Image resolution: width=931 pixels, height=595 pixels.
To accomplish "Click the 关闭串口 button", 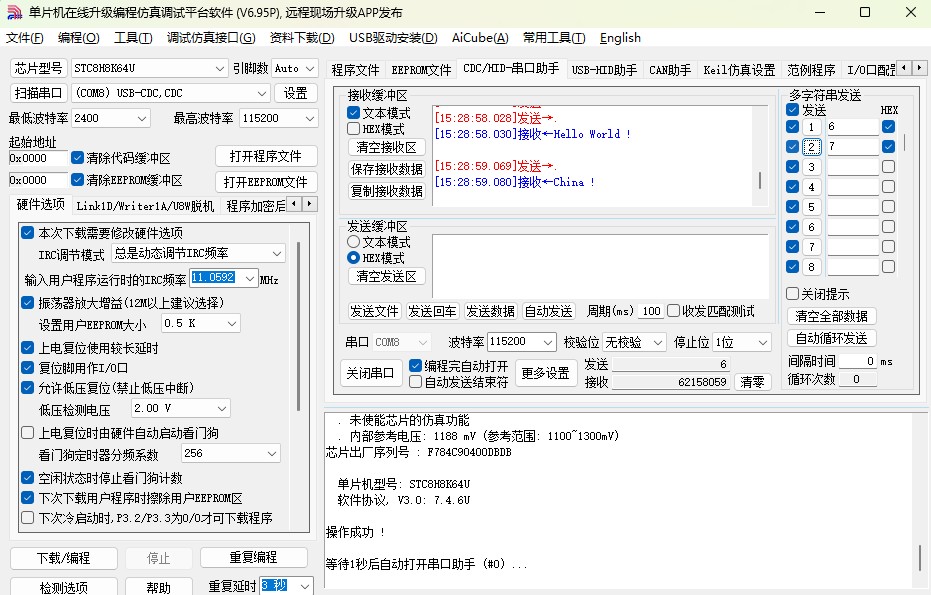I will pyautogui.click(x=370, y=373).
